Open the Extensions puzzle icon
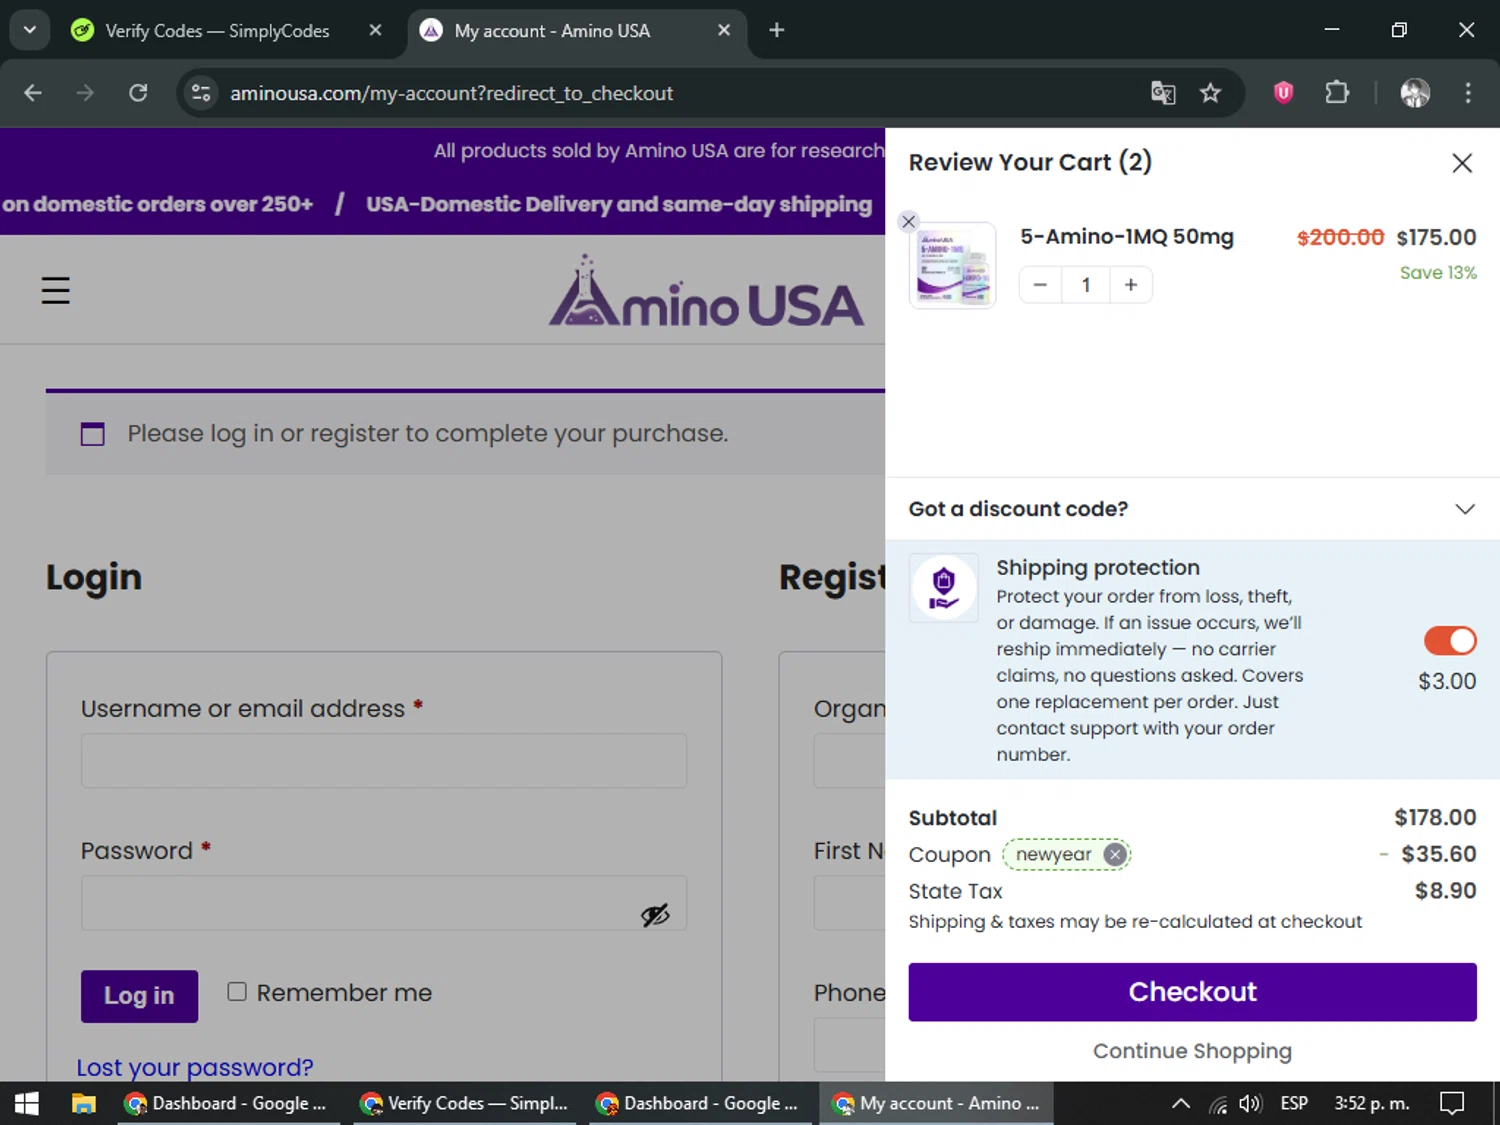Viewport: 1500px width, 1125px height. tap(1337, 93)
